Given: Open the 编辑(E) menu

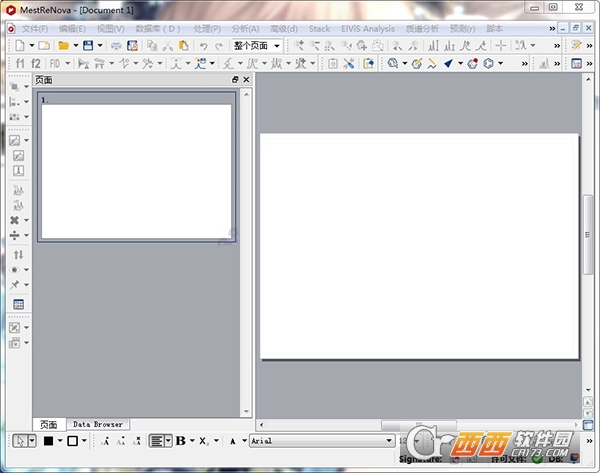Looking at the screenshot, I should (72, 29).
